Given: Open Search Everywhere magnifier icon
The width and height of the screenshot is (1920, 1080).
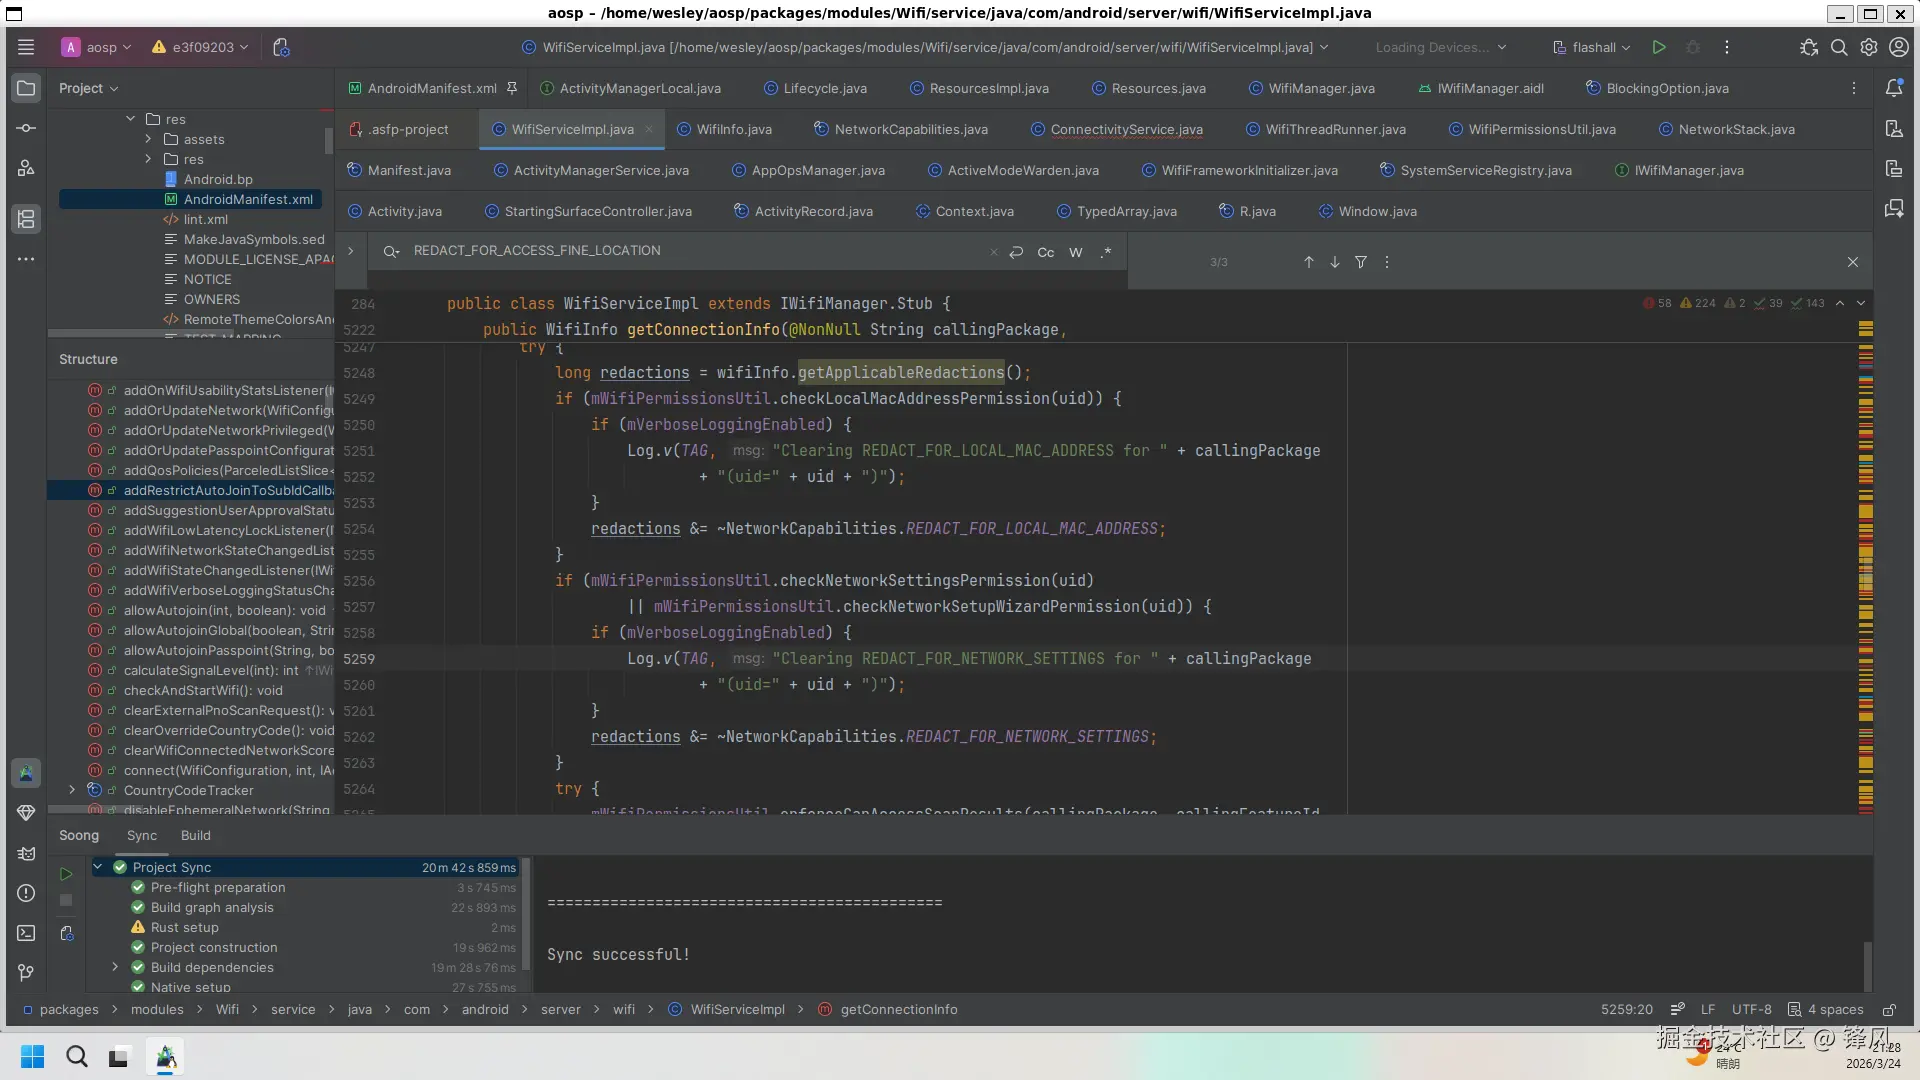Looking at the screenshot, I should tap(1839, 47).
